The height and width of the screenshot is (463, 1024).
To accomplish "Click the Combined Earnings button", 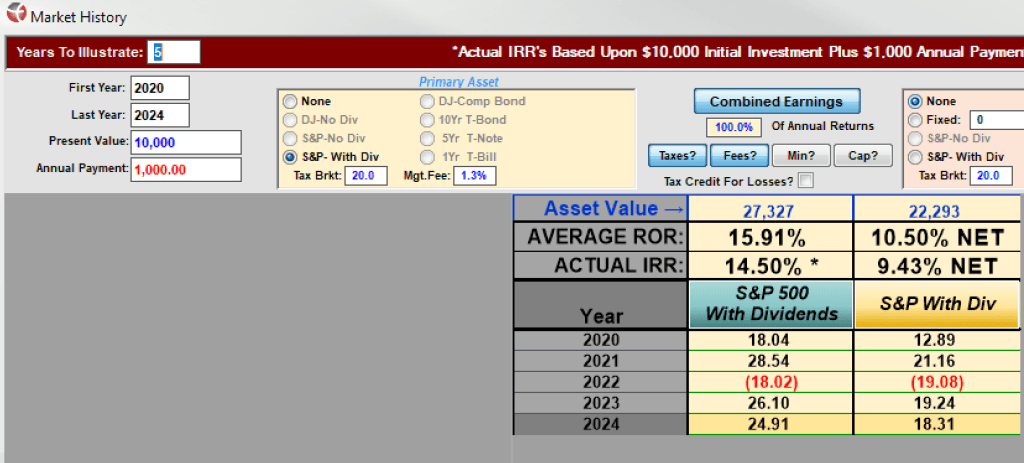I will pyautogui.click(x=776, y=102).
